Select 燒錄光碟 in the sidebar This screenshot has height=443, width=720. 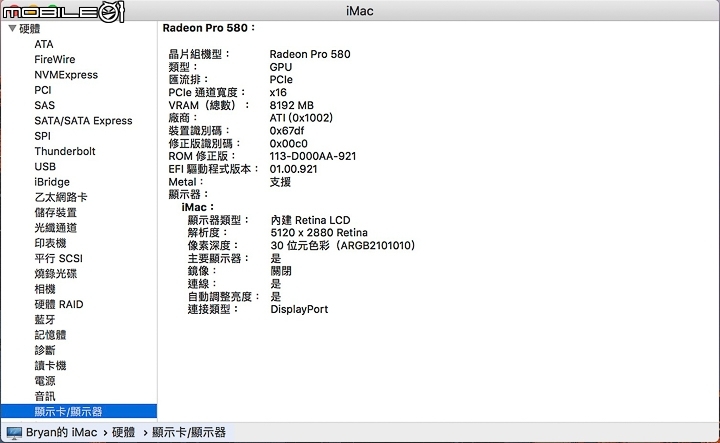pyautogui.click(x=56, y=274)
